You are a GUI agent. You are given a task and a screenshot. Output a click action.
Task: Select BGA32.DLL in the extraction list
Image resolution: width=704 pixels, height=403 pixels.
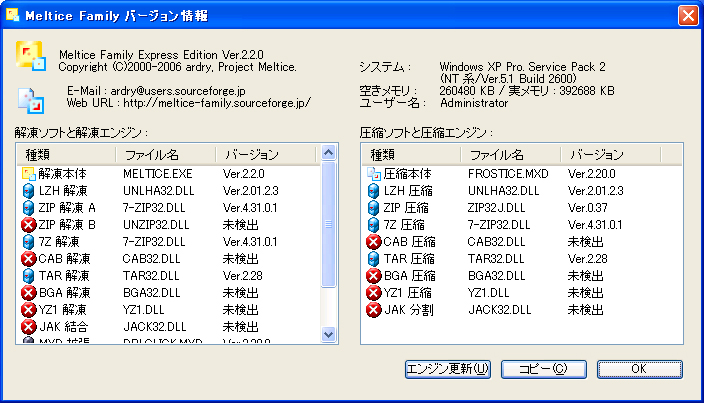pos(151,293)
